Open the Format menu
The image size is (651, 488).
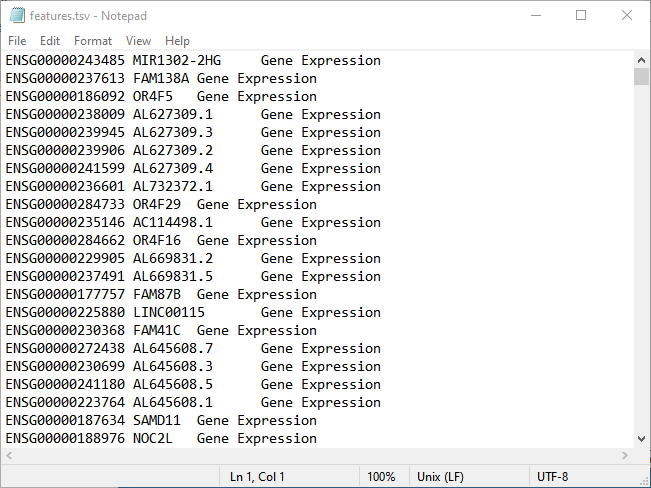[x=93, y=41]
